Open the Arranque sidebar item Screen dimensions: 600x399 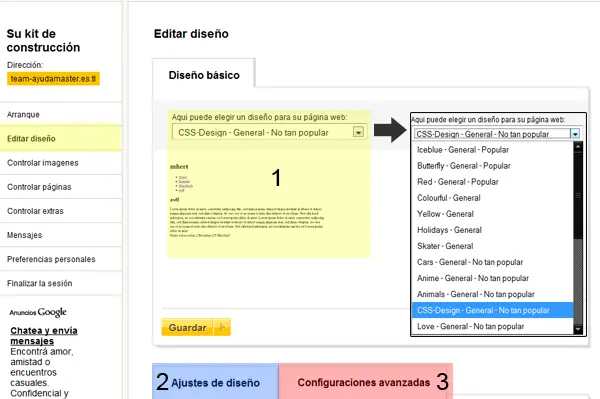[61, 114]
